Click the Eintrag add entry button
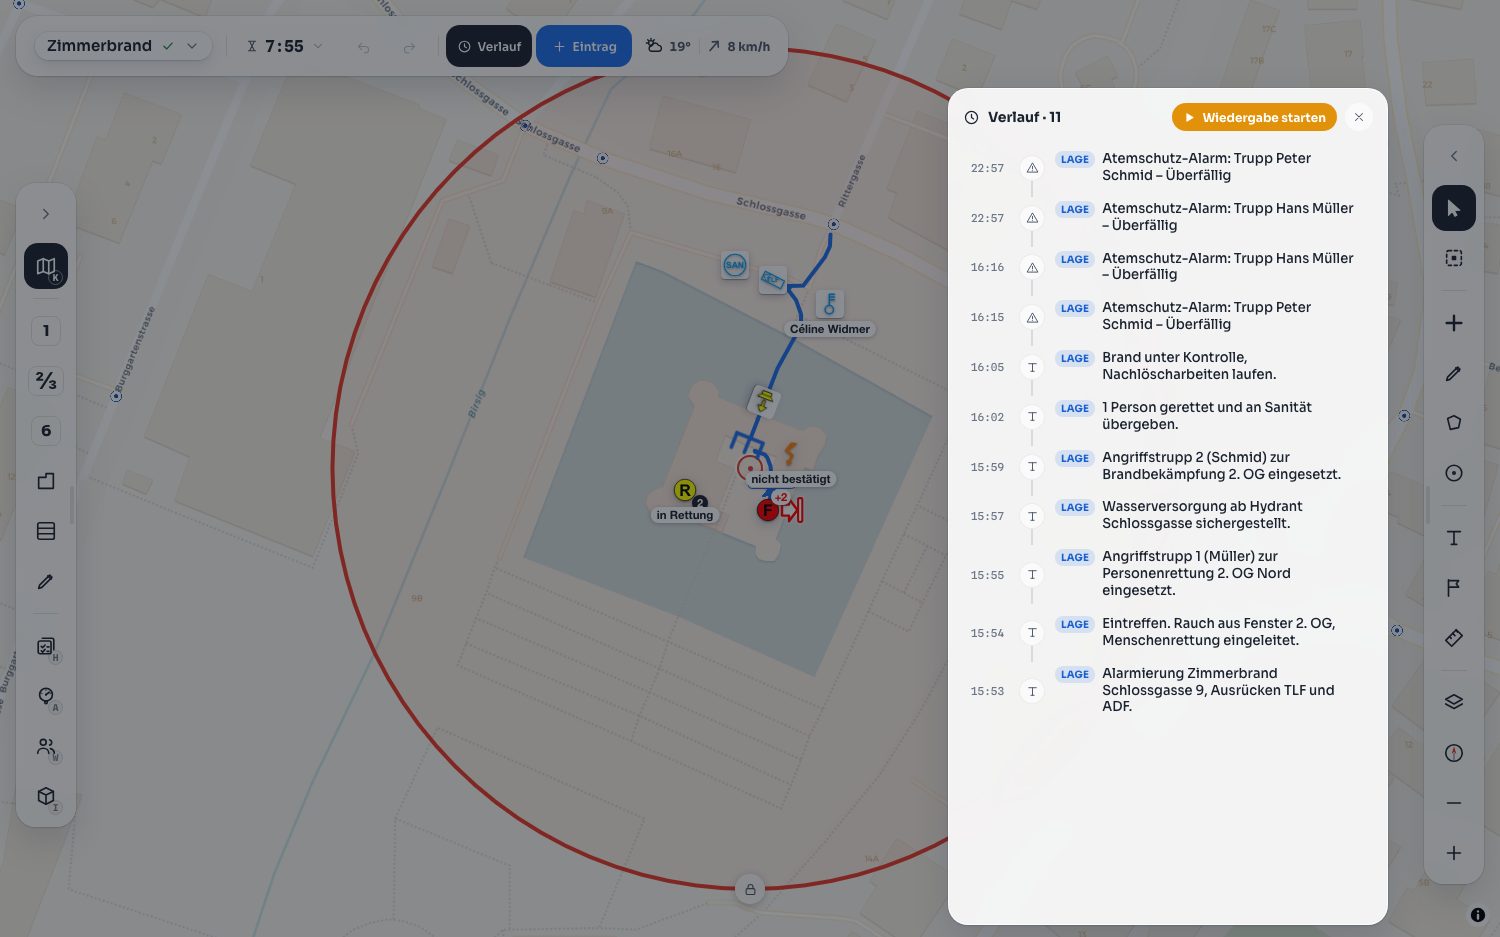This screenshot has width=1500, height=937. click(x=584, y=46)
